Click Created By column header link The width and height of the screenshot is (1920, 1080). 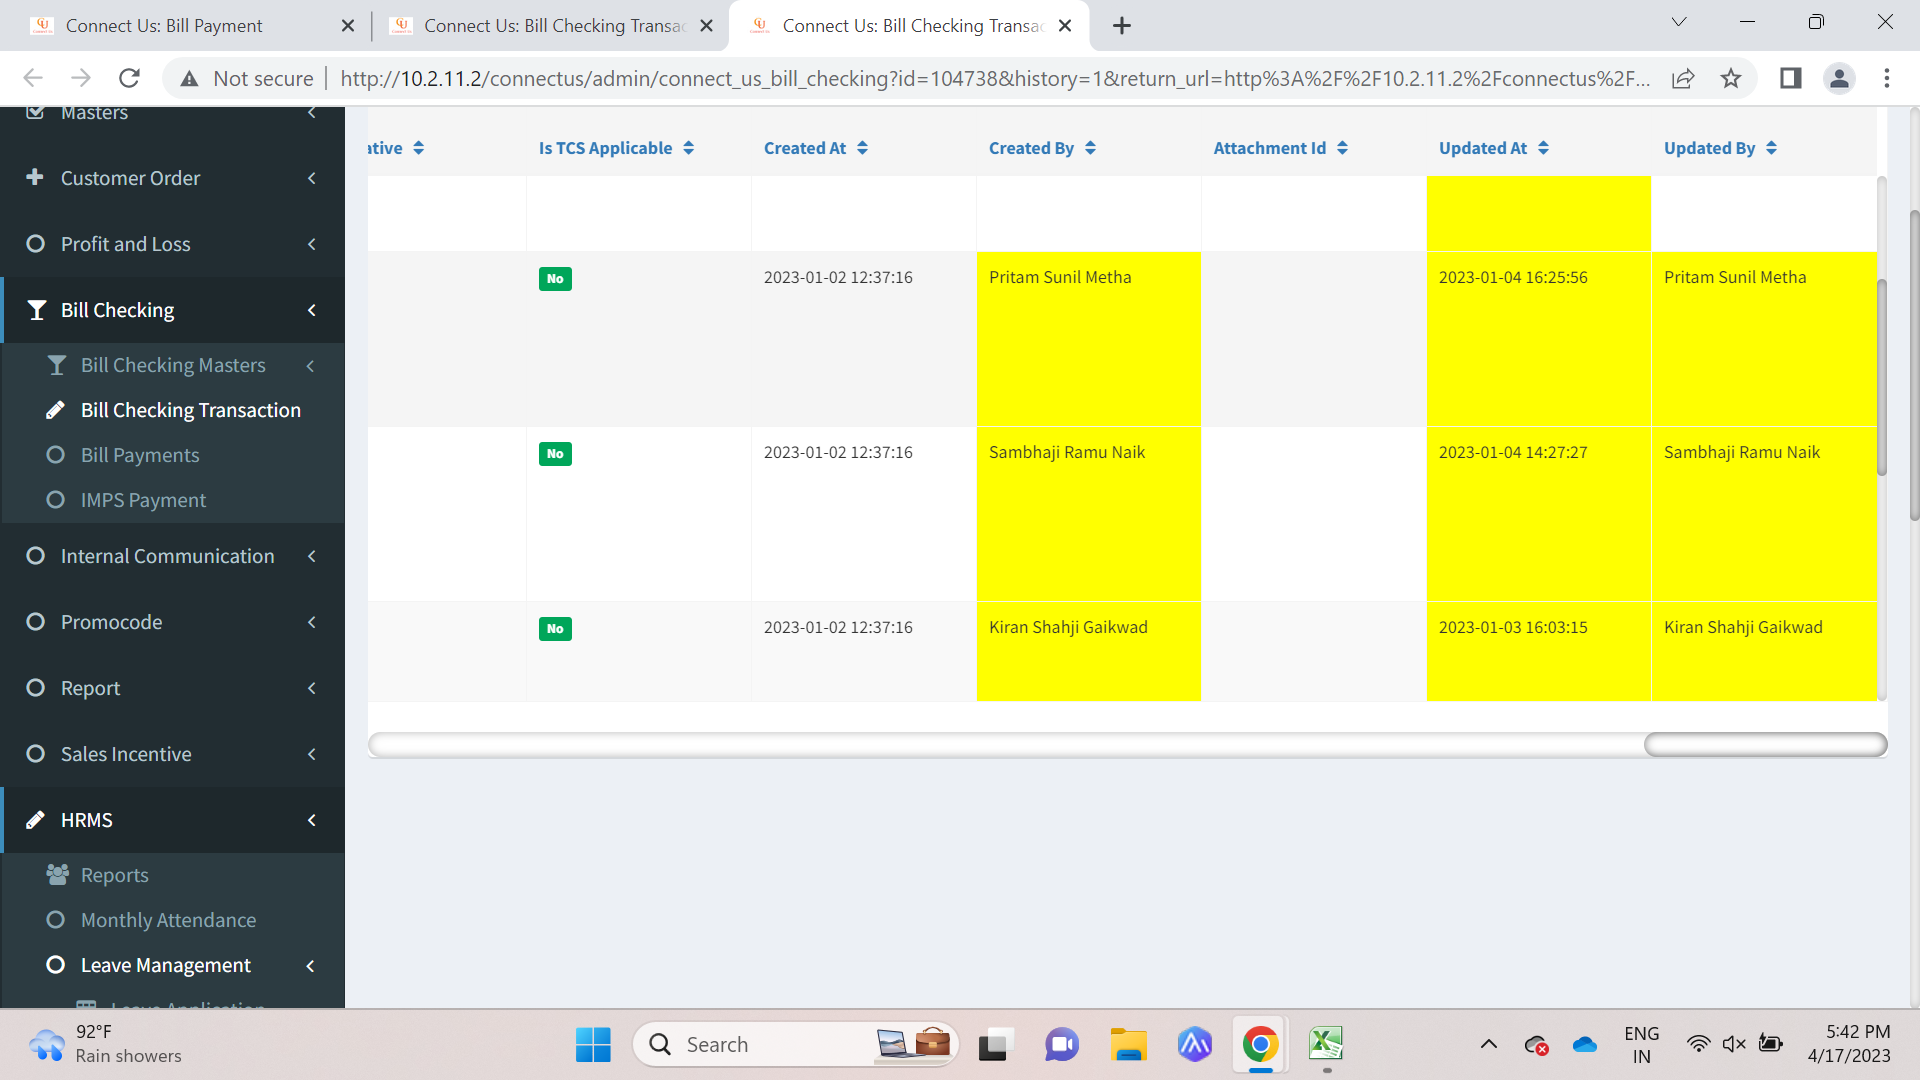1031,148
